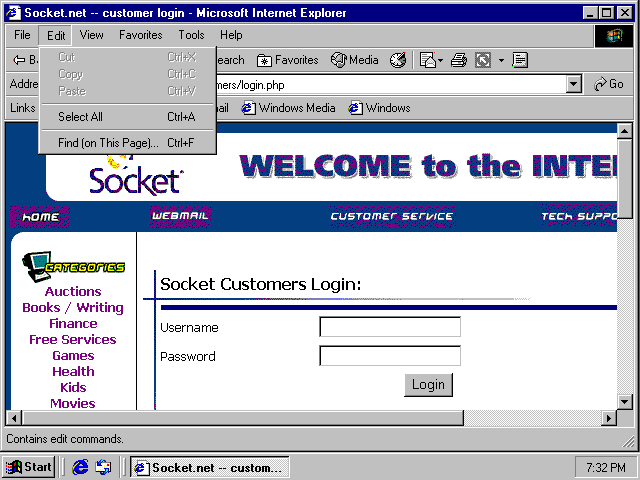Close the open Edit menu

56,36
